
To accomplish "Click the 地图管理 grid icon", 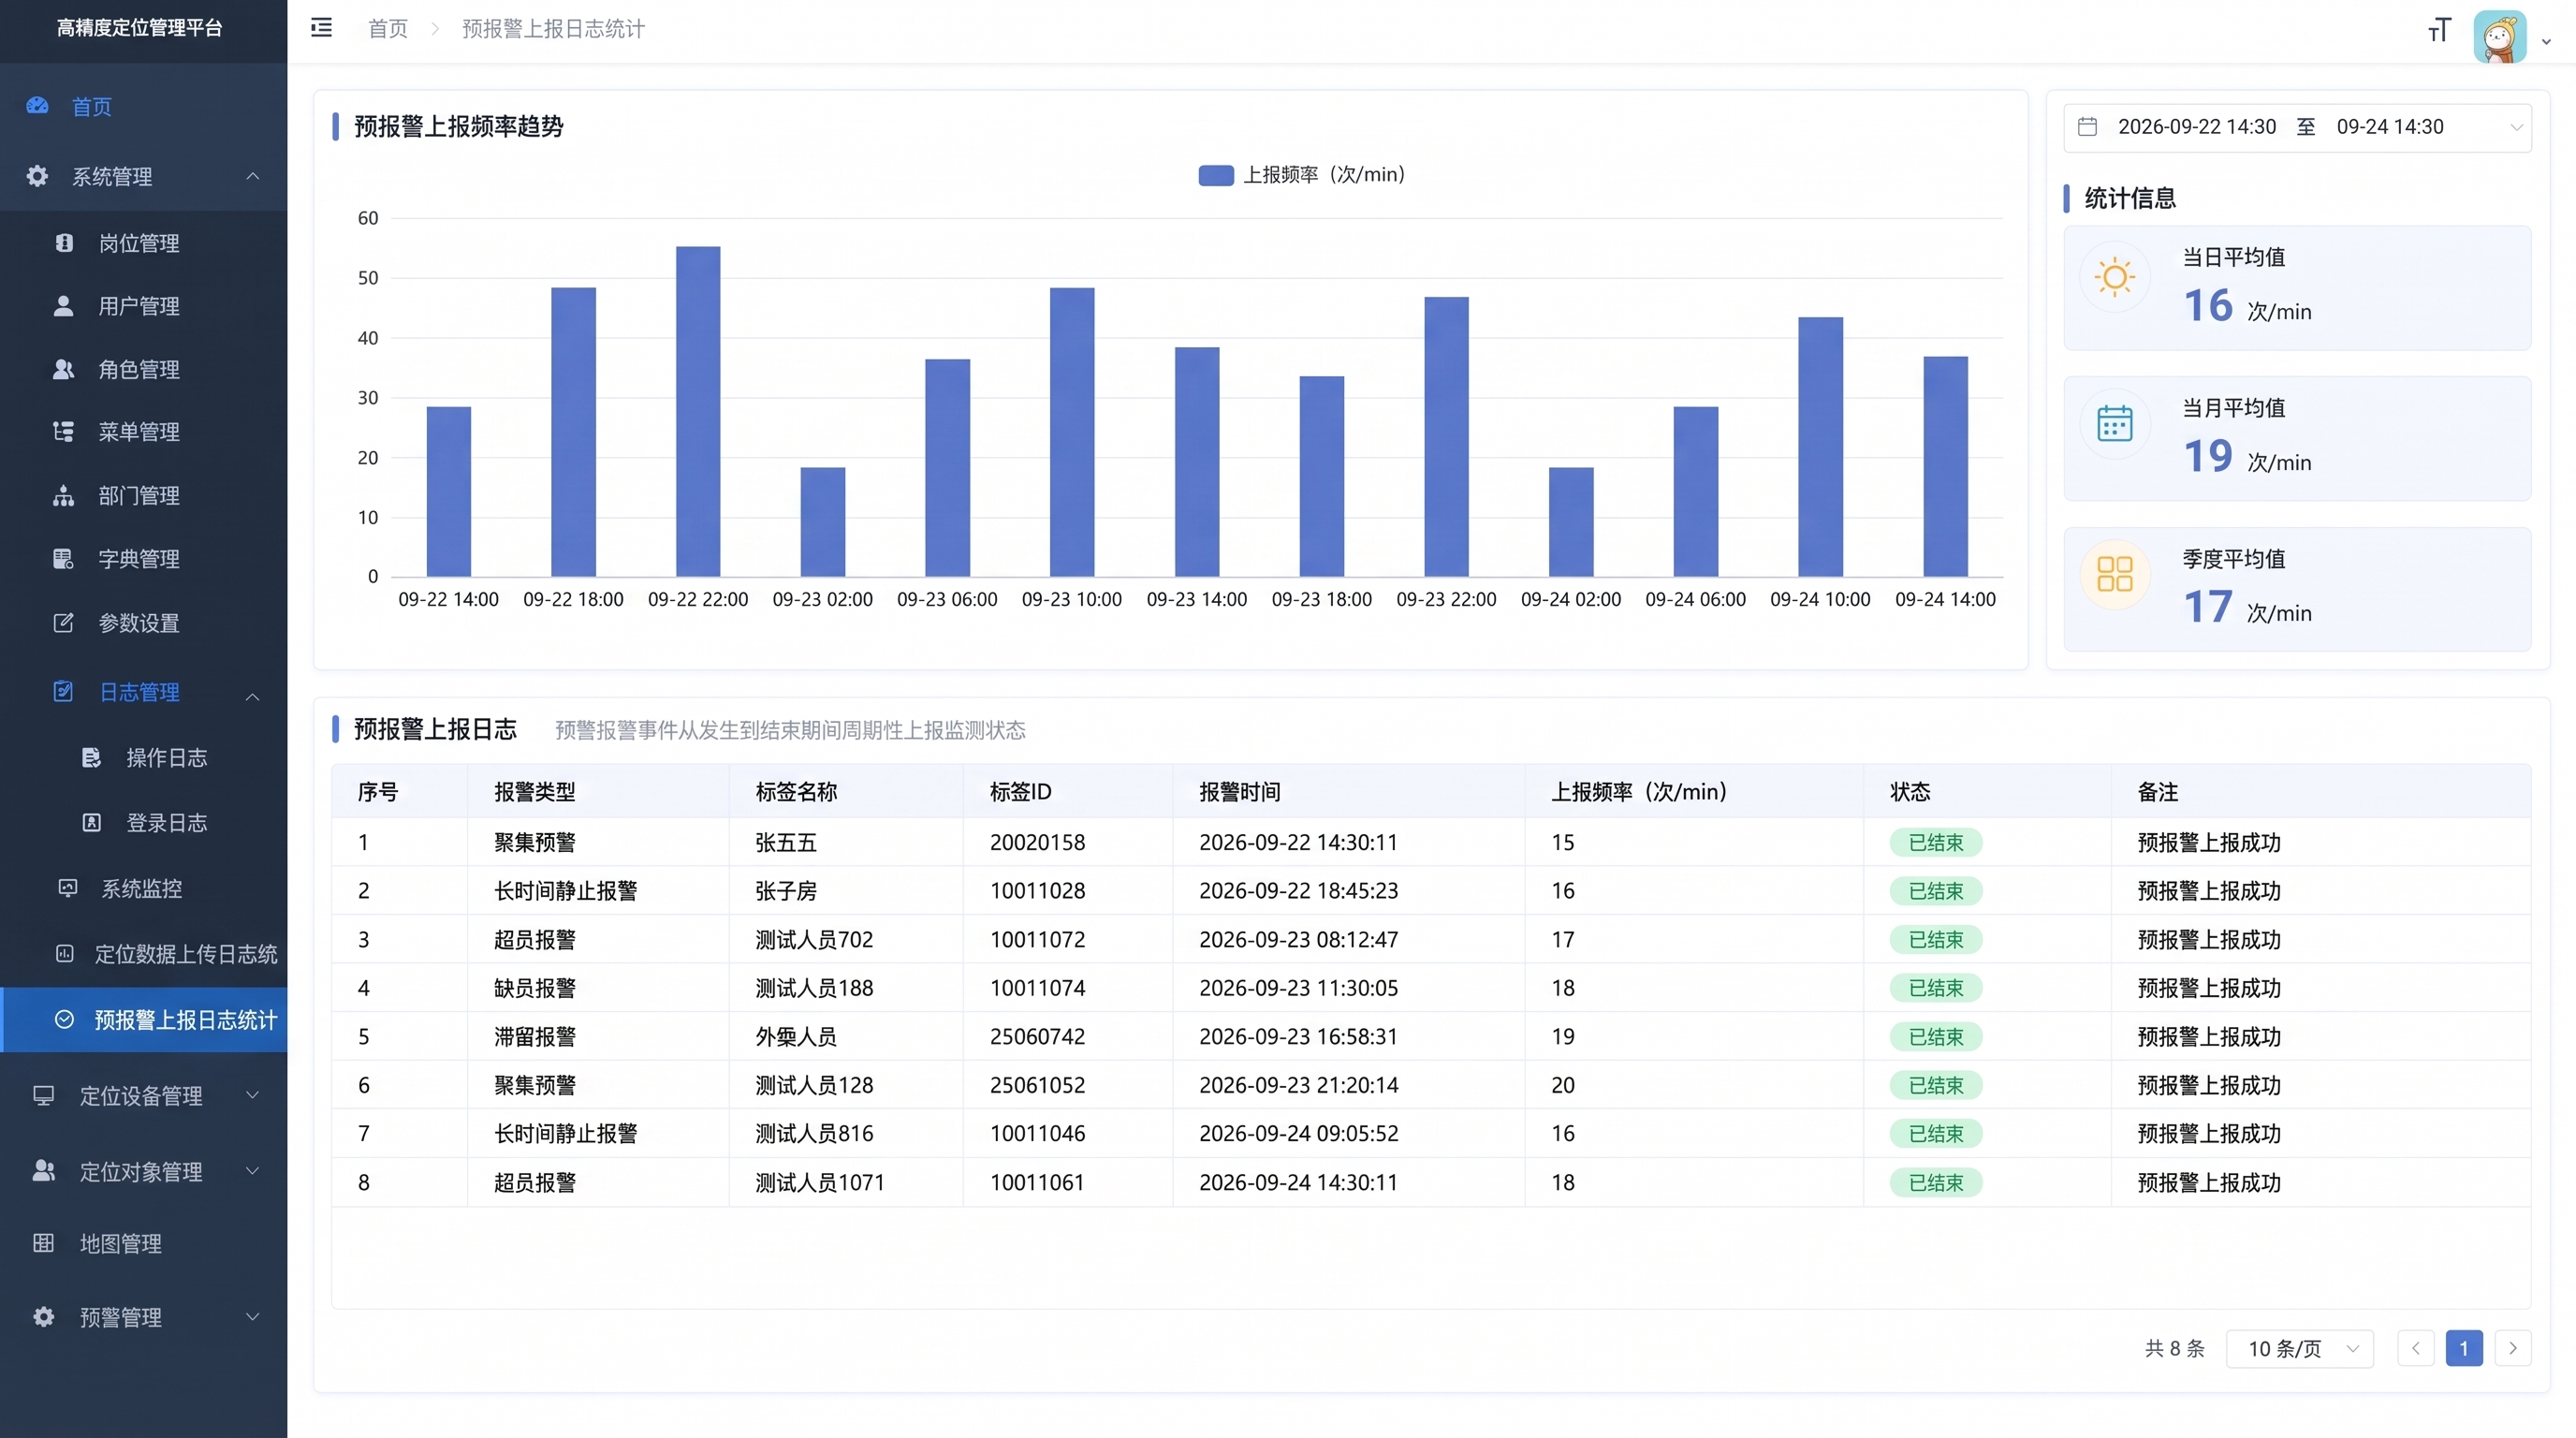I will (44, 1243).
